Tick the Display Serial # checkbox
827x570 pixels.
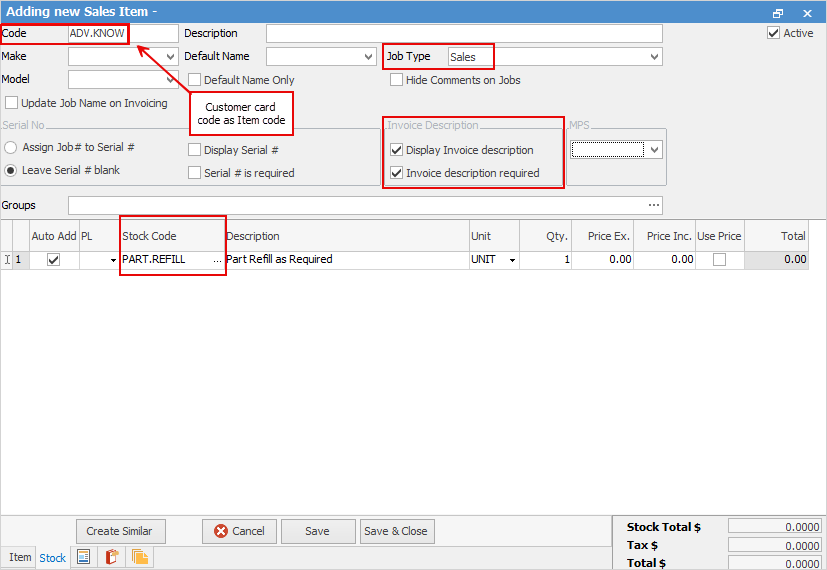(195, 150)
